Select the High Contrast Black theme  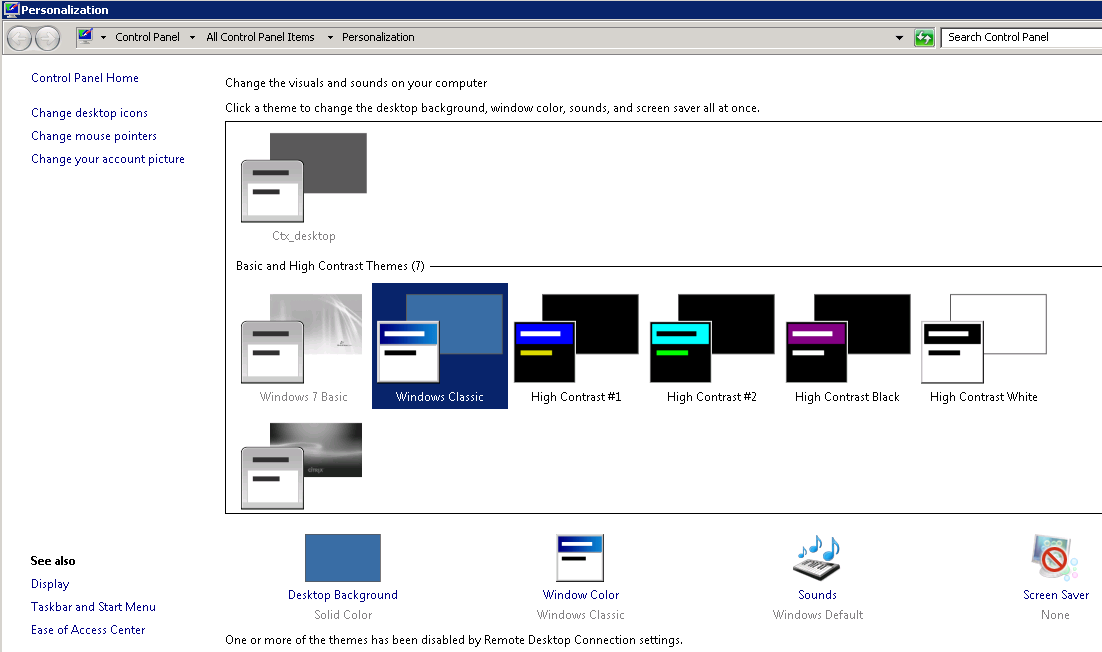pyautogui.click(x=848, y=340)
